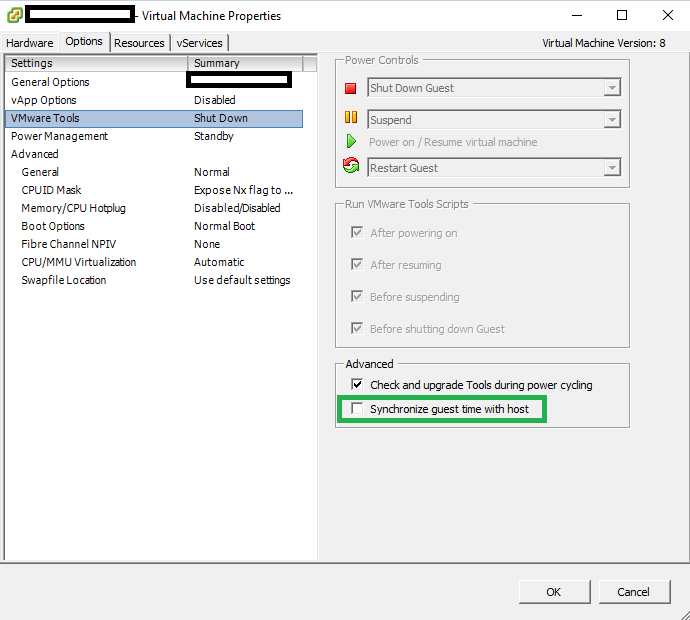Image resolution: width=690 pixels, height=620 pixels.
Task: Toggle Before shutting down Guest checkbox
Action: (357, 328)
